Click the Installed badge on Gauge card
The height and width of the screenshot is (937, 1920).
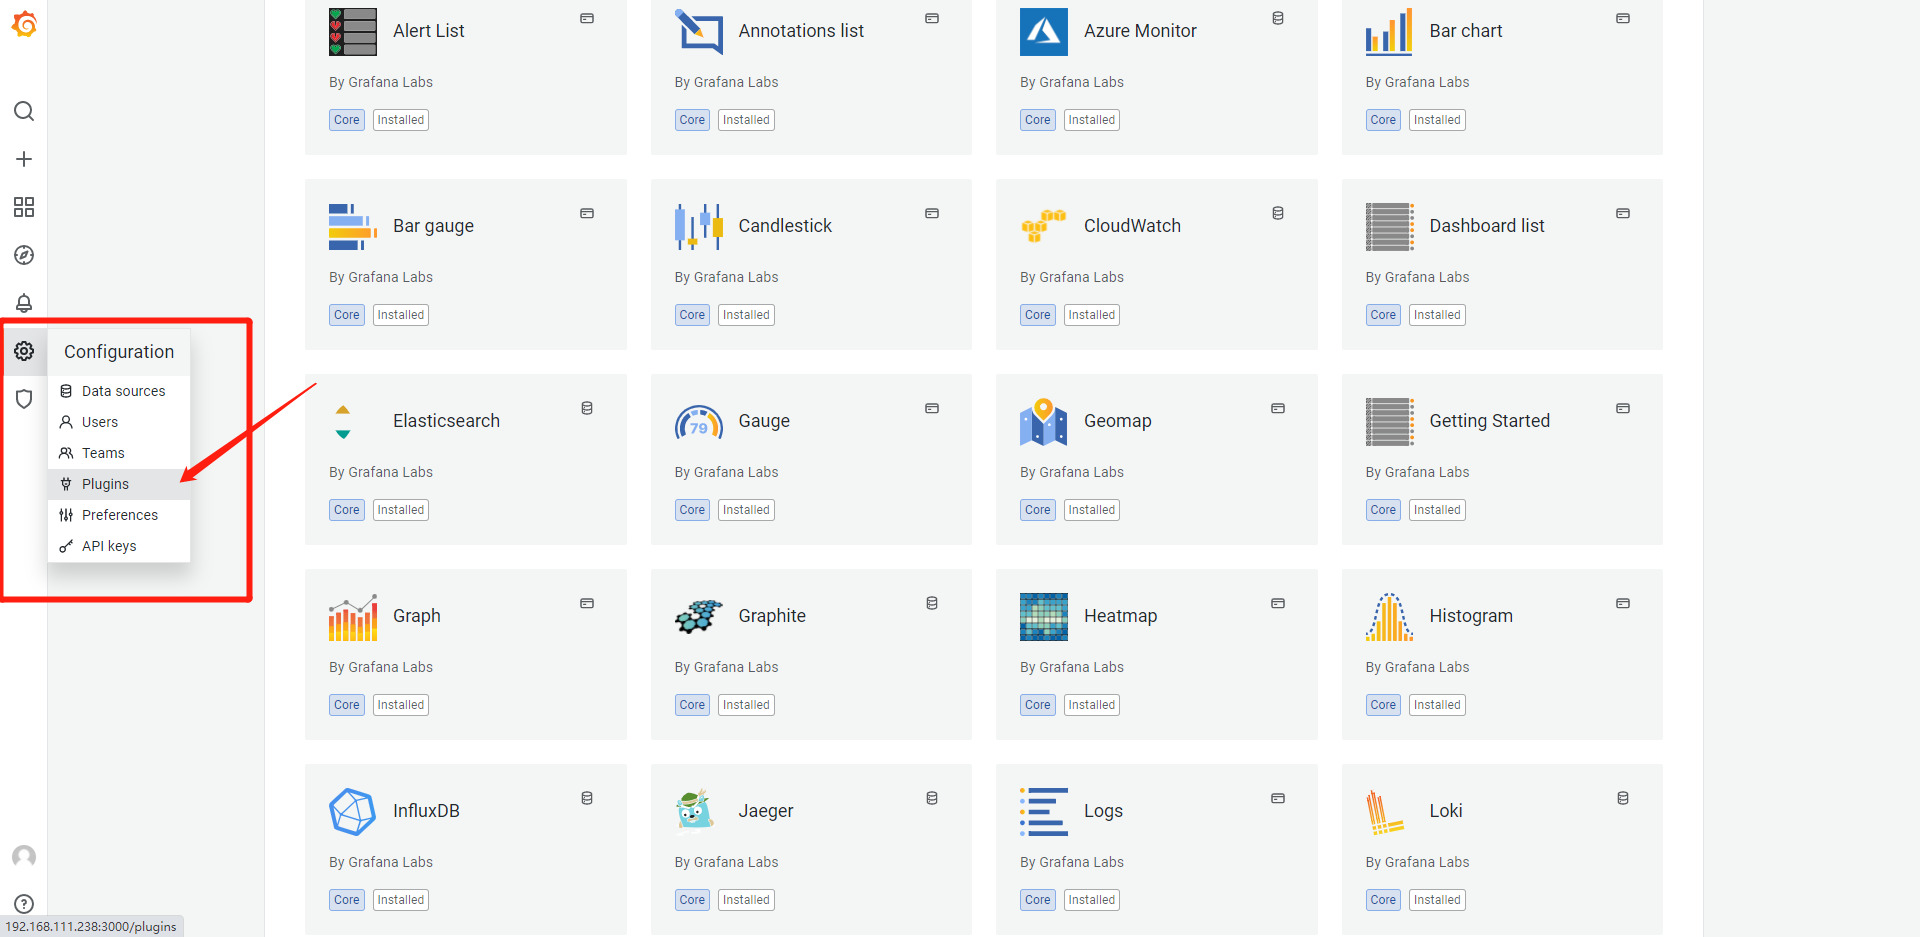point(746,510)
